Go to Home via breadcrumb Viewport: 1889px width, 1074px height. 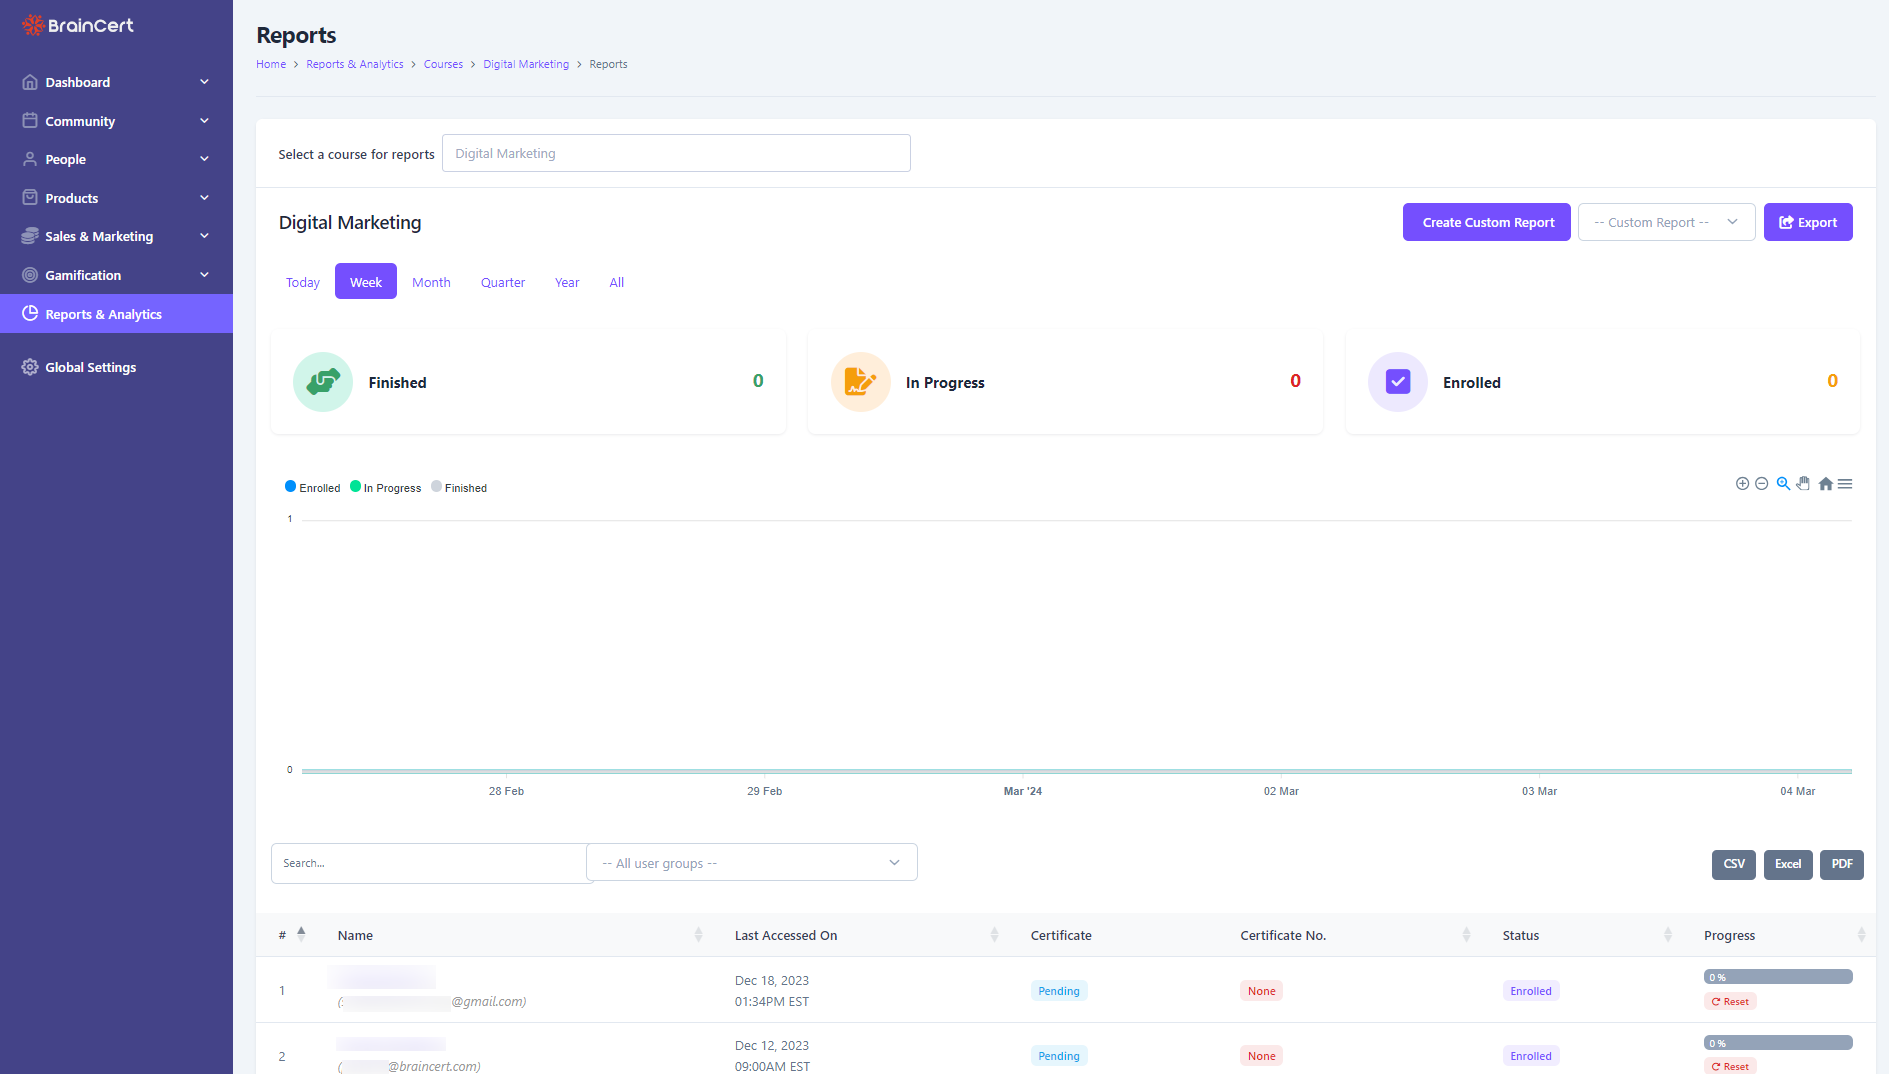click(x=271, y=64)
